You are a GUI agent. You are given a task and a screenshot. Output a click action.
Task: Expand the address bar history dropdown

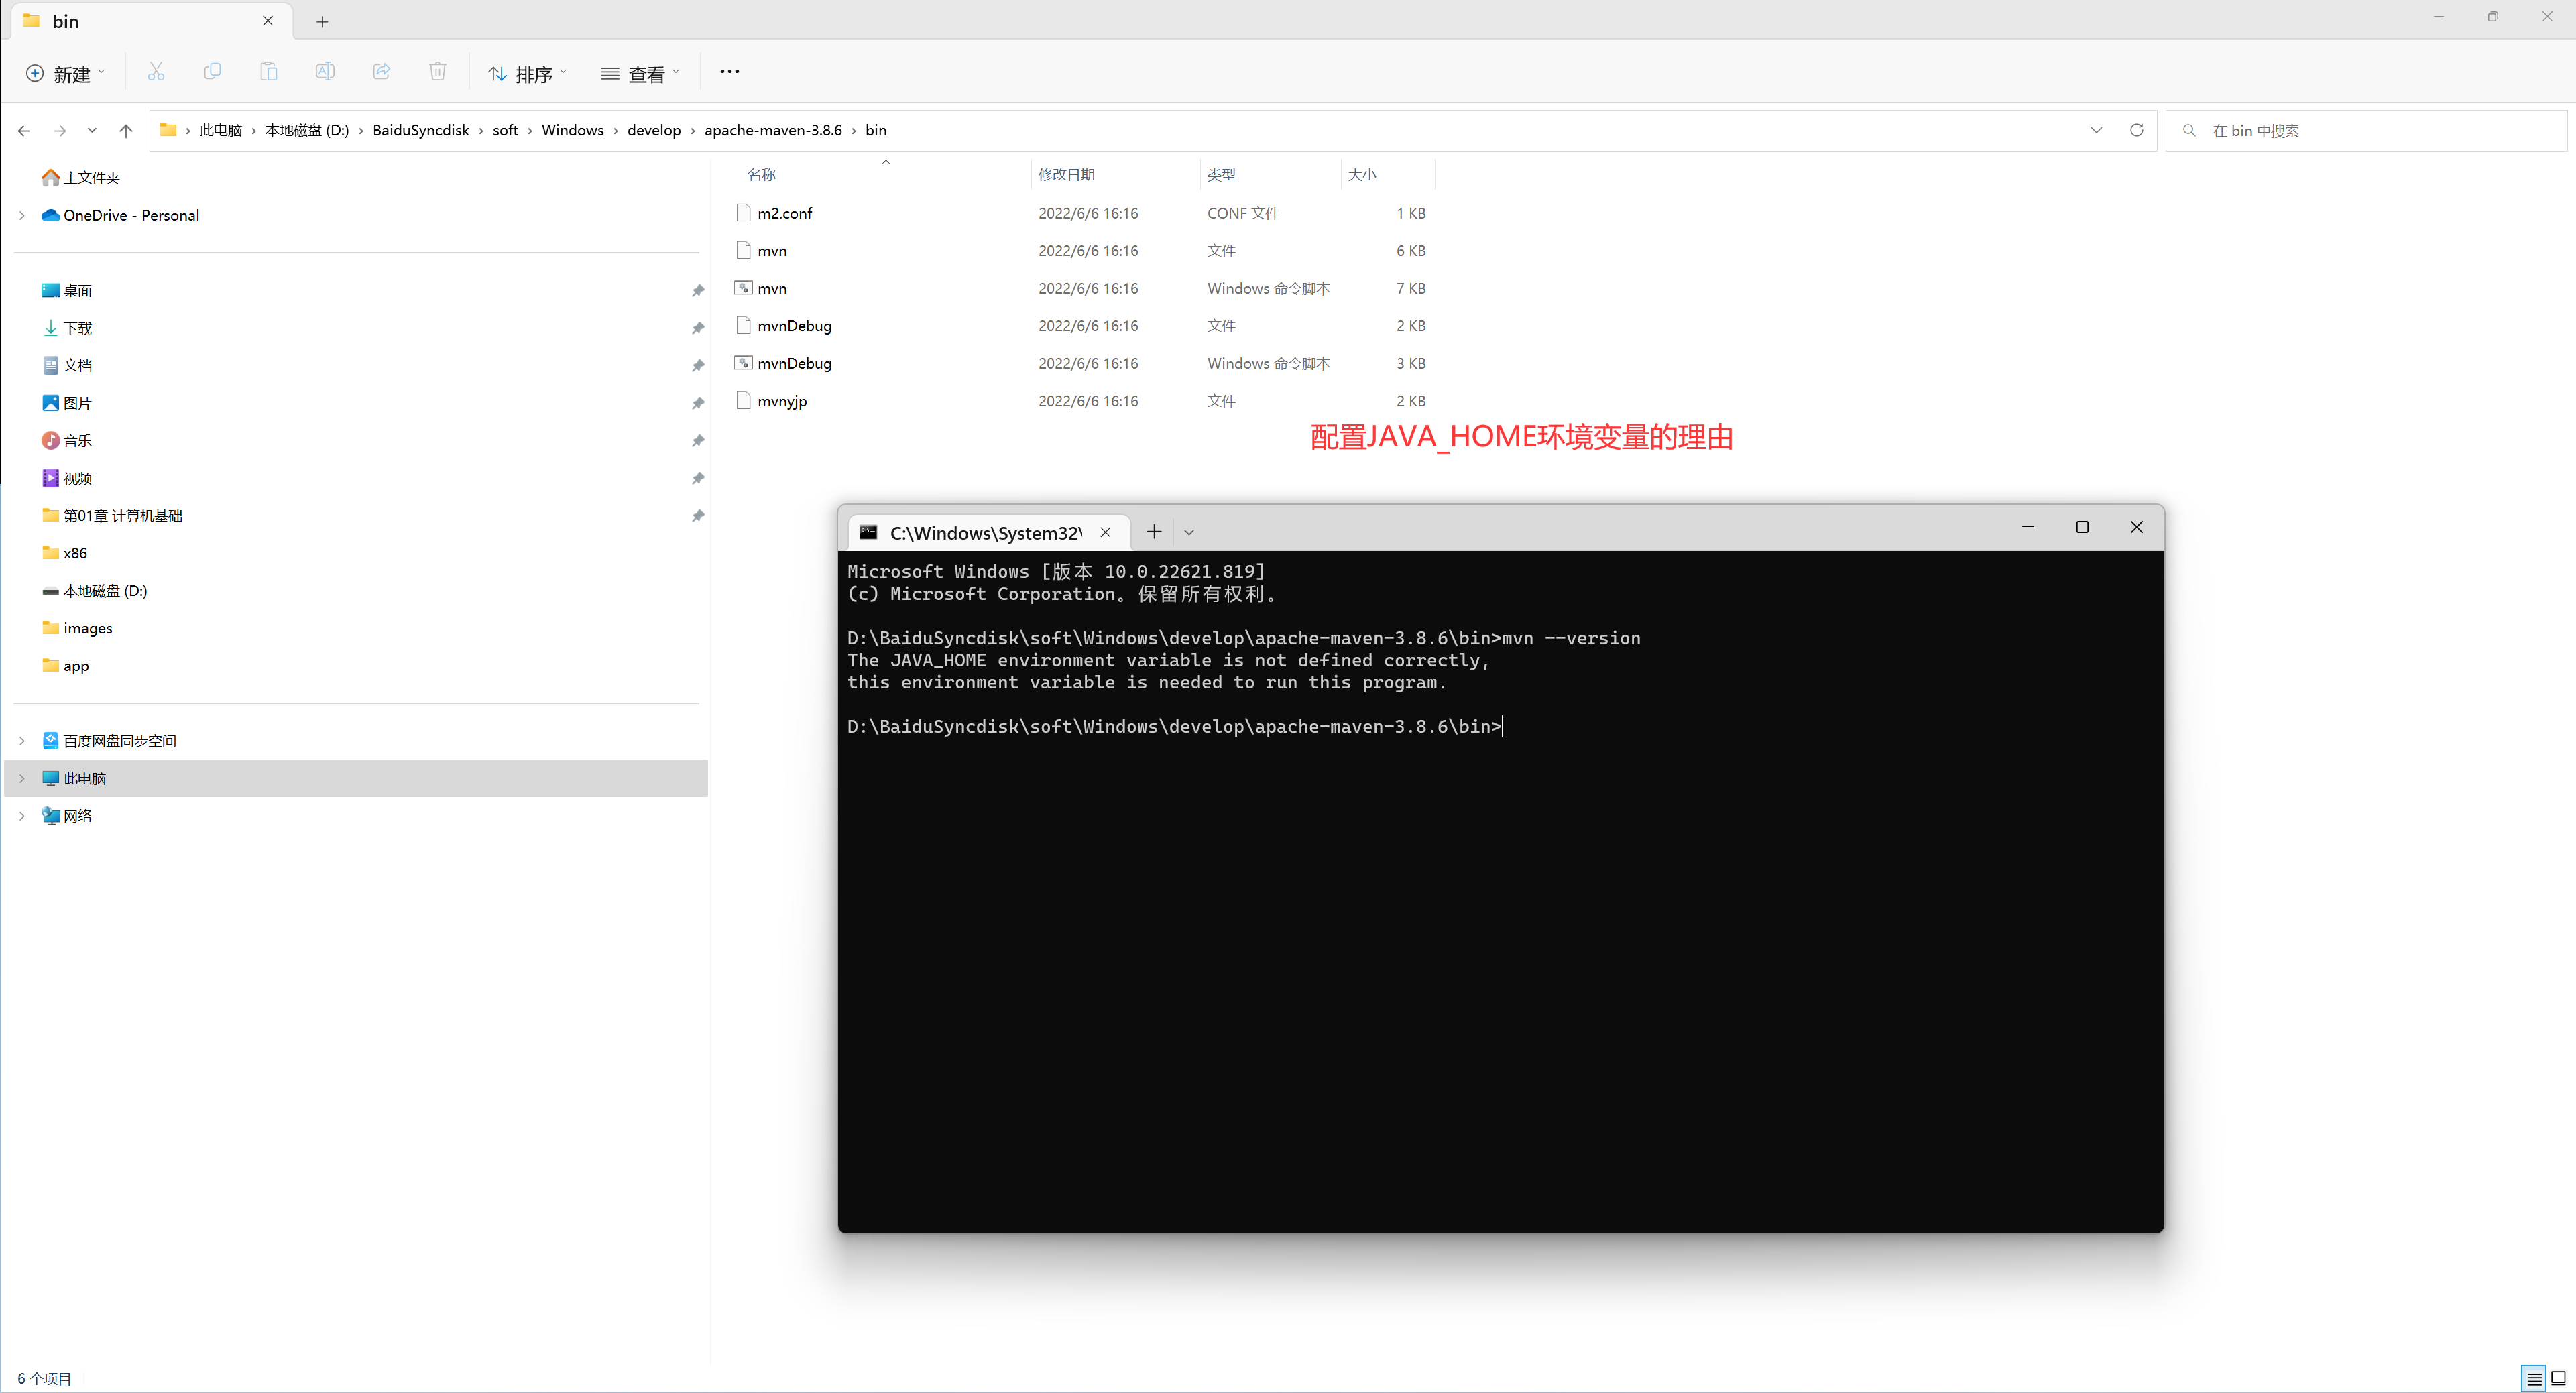click(x=2097, y=130)
